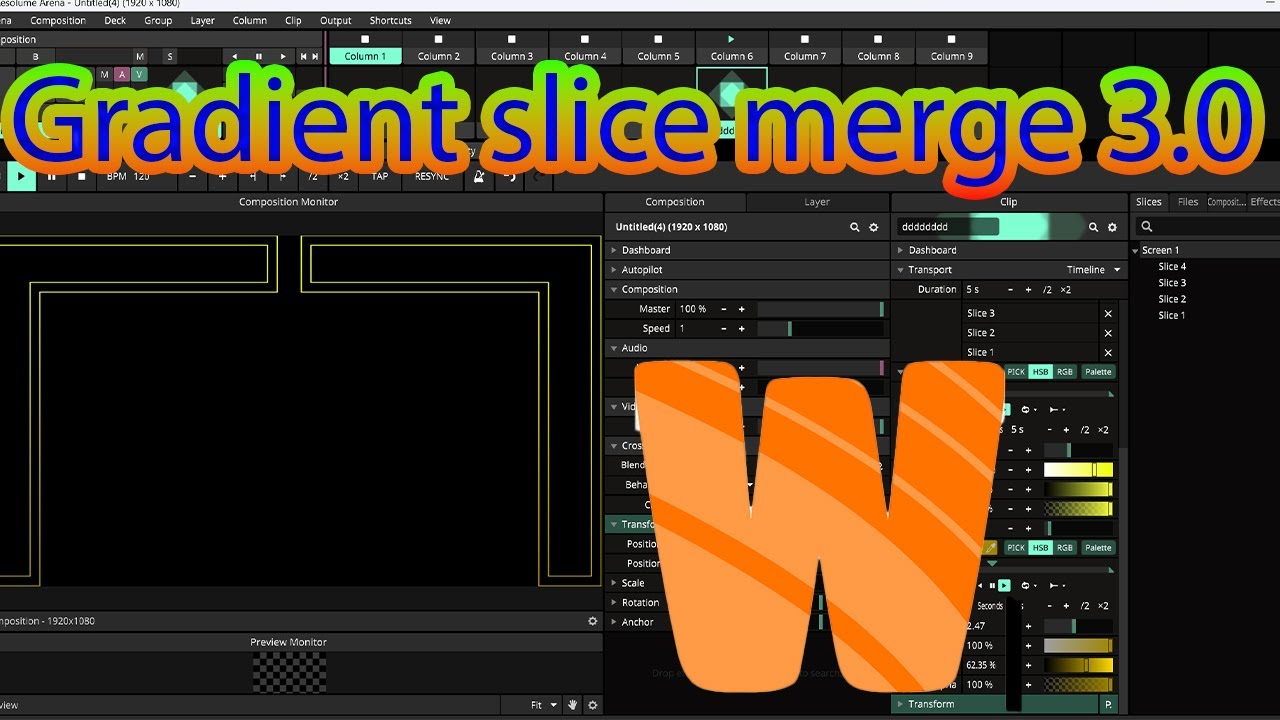Toggle the S solo button
The width and height of the screenshot is (1280, 720).
[170, 57]
